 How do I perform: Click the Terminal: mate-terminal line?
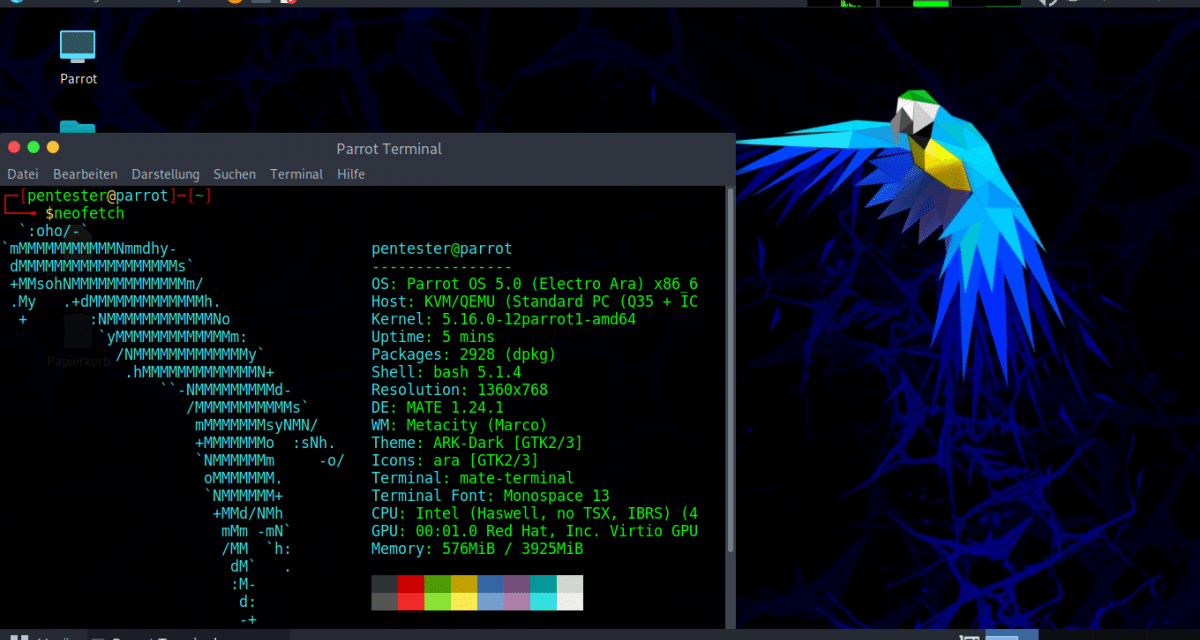tap(472, 479)
